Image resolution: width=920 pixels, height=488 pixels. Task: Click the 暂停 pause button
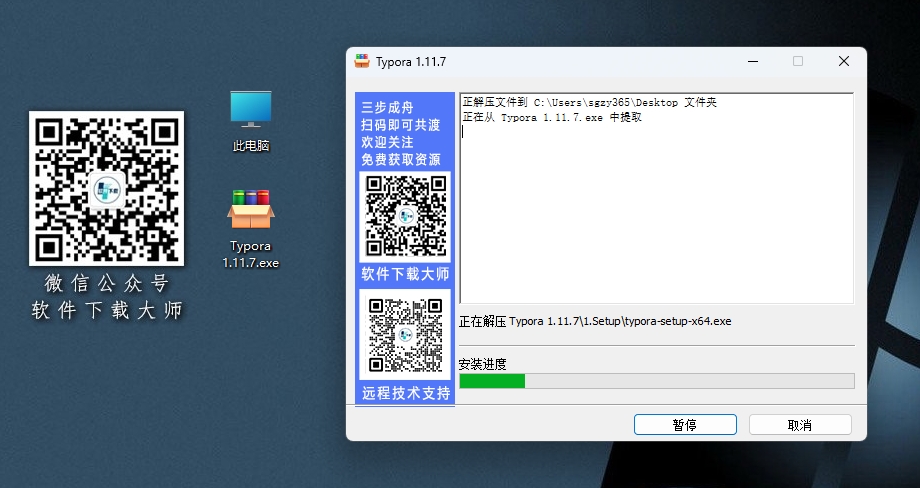[685, 425]
